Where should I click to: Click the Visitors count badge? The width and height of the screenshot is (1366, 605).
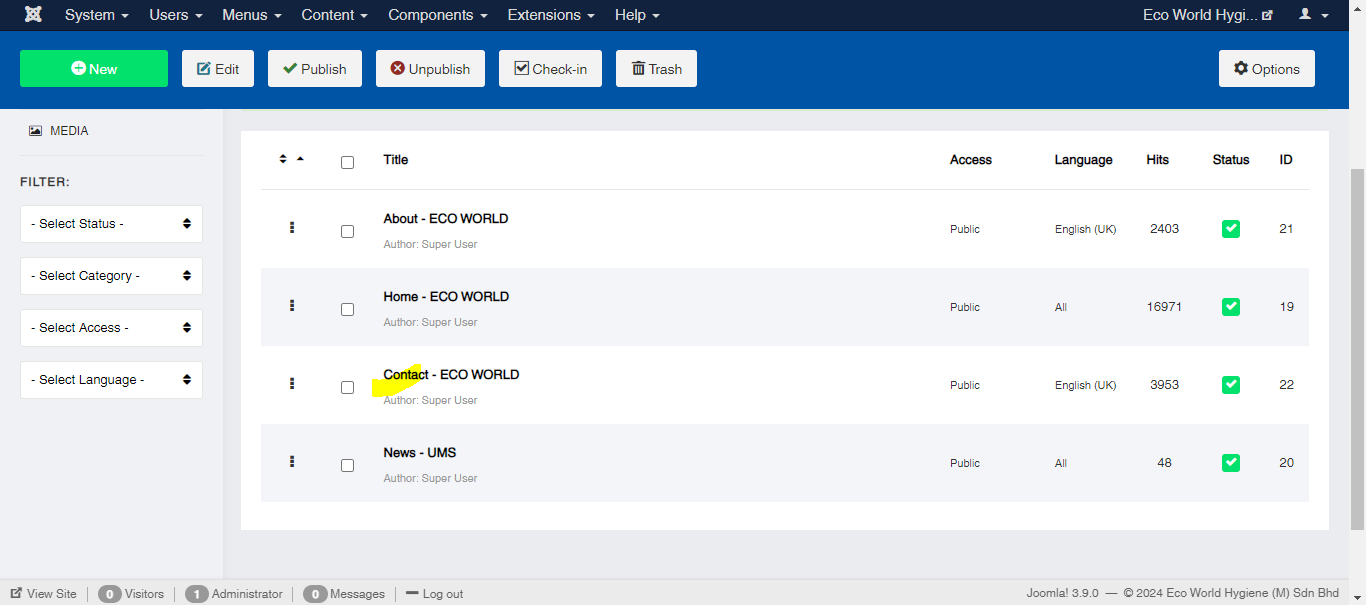tap(110, 593)
